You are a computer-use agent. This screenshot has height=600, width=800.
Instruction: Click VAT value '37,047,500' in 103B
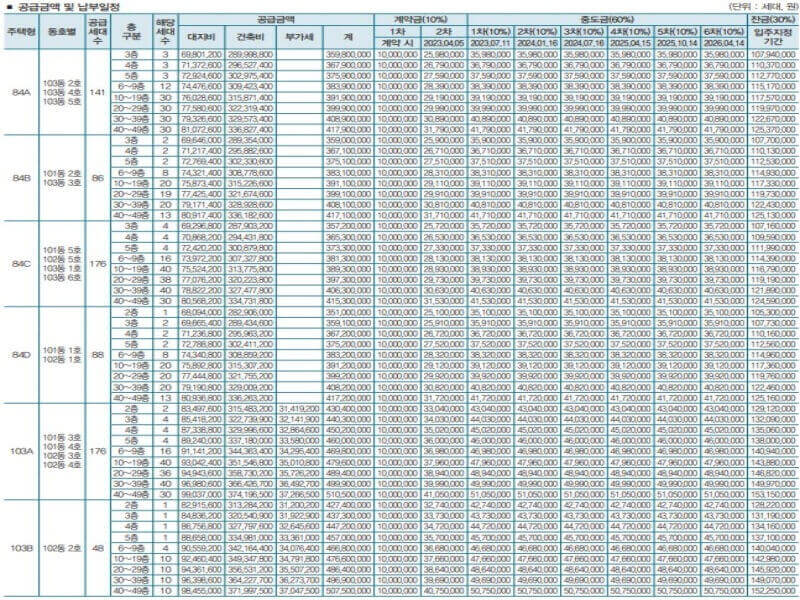click(299, 590)
